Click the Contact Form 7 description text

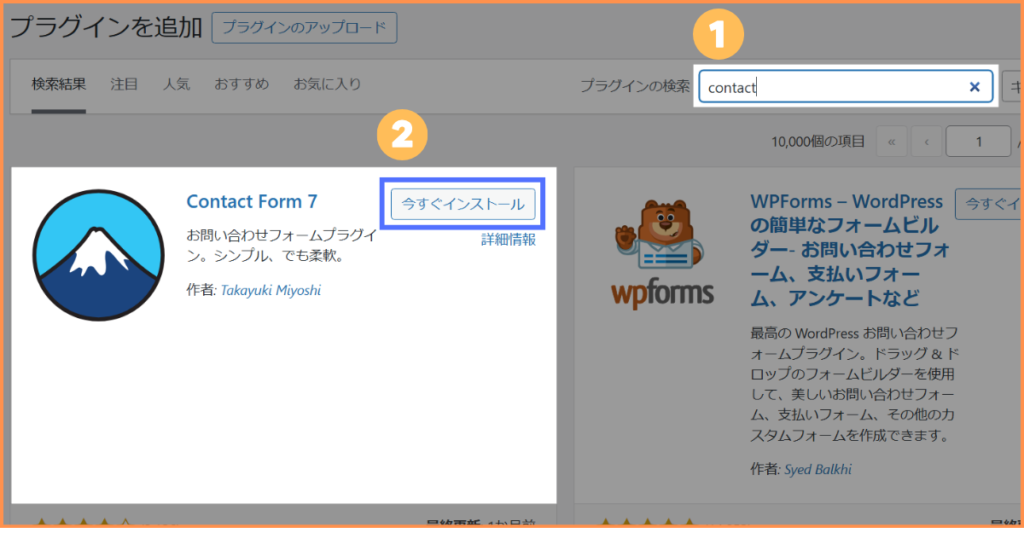coord(282,245)
